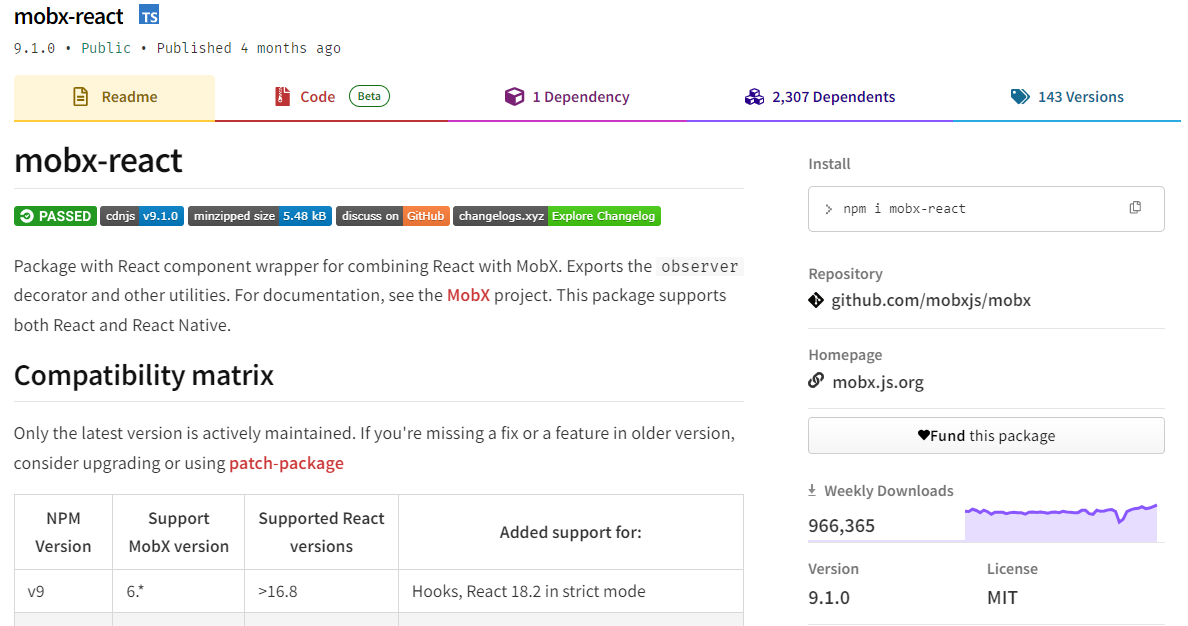The width and height of the screenshot is (1188, 626).
Task: Click the Versions tags icon
Action: [x=1020, y=96]
